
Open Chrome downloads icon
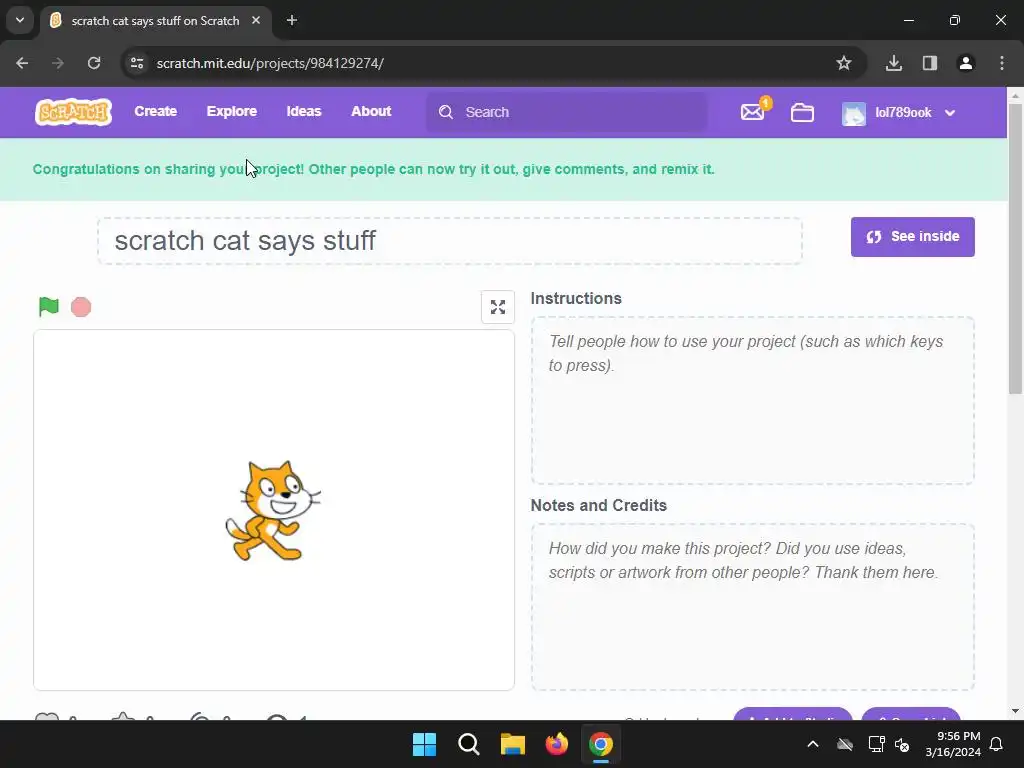[894, 63]
